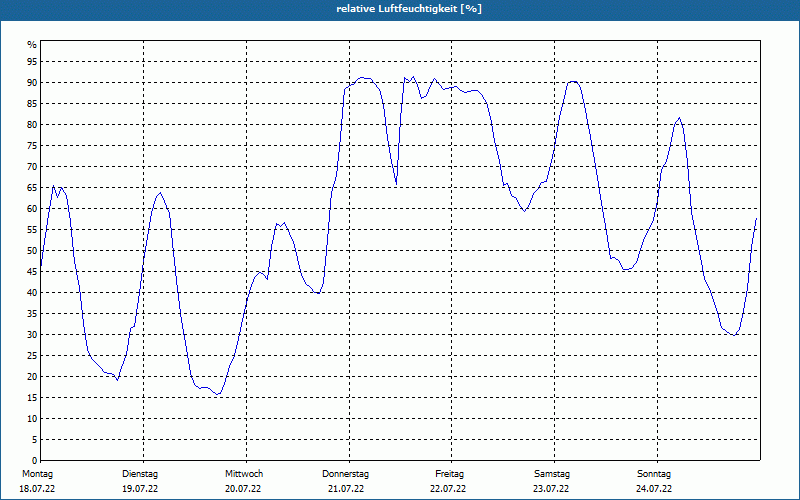800x500 pixels.
Task: Click the 'Dienstag' day label
Action: [x=140, y=474]
